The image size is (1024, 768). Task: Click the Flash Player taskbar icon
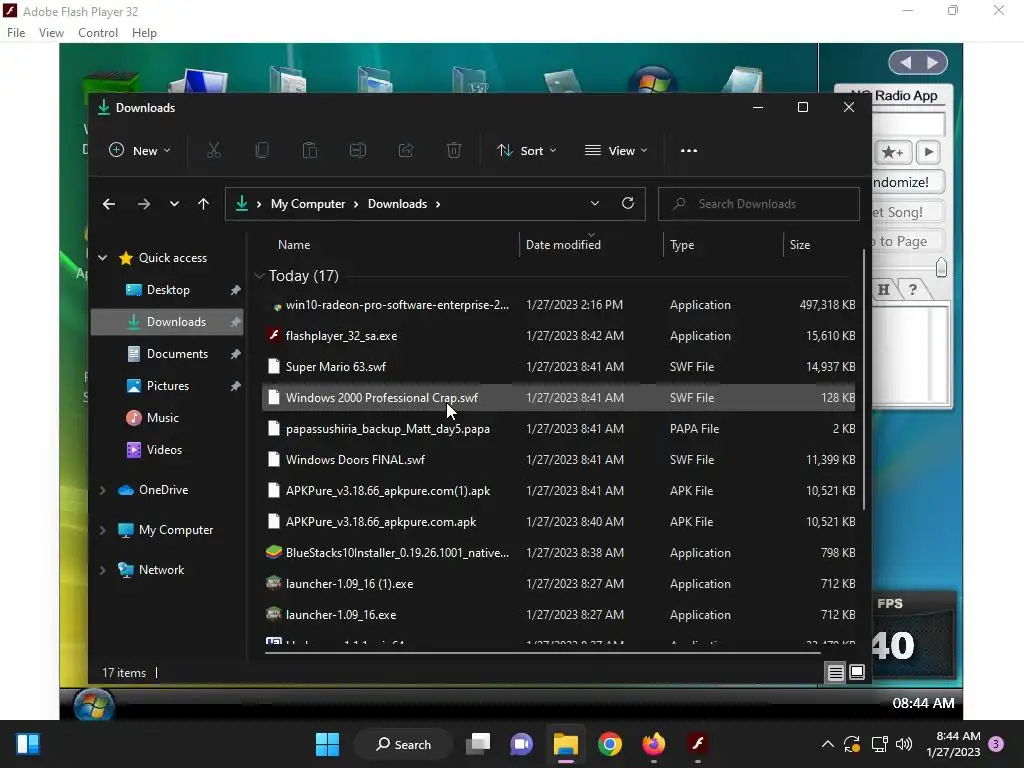(x=697, y=744)
